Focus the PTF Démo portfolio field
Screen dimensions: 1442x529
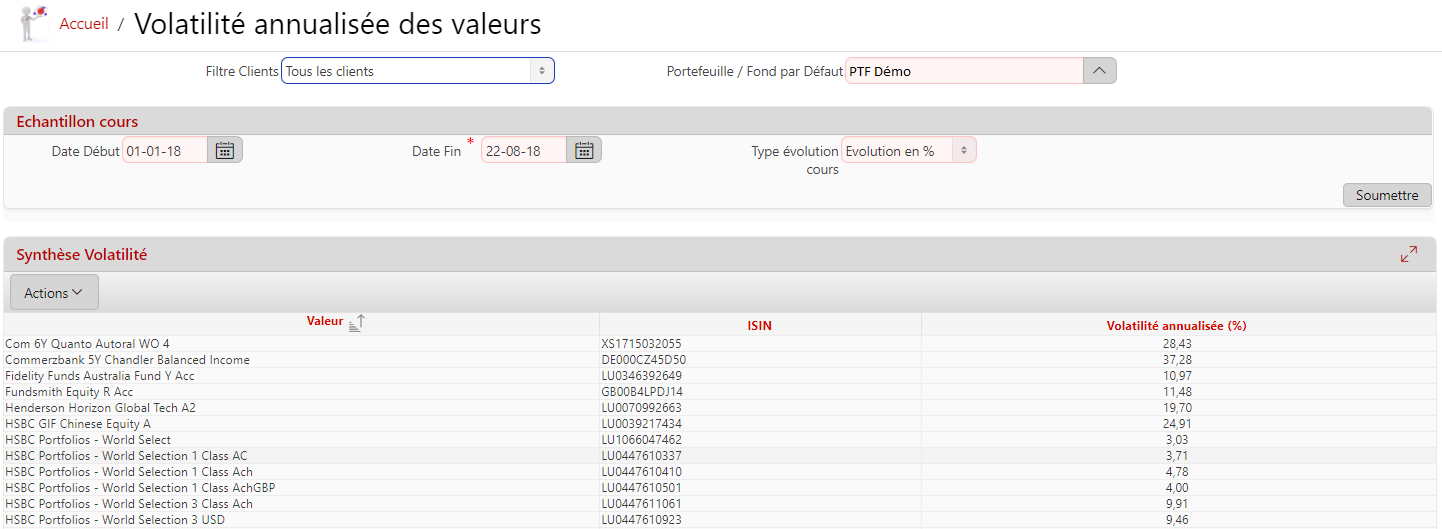click(x=964, y=71)
